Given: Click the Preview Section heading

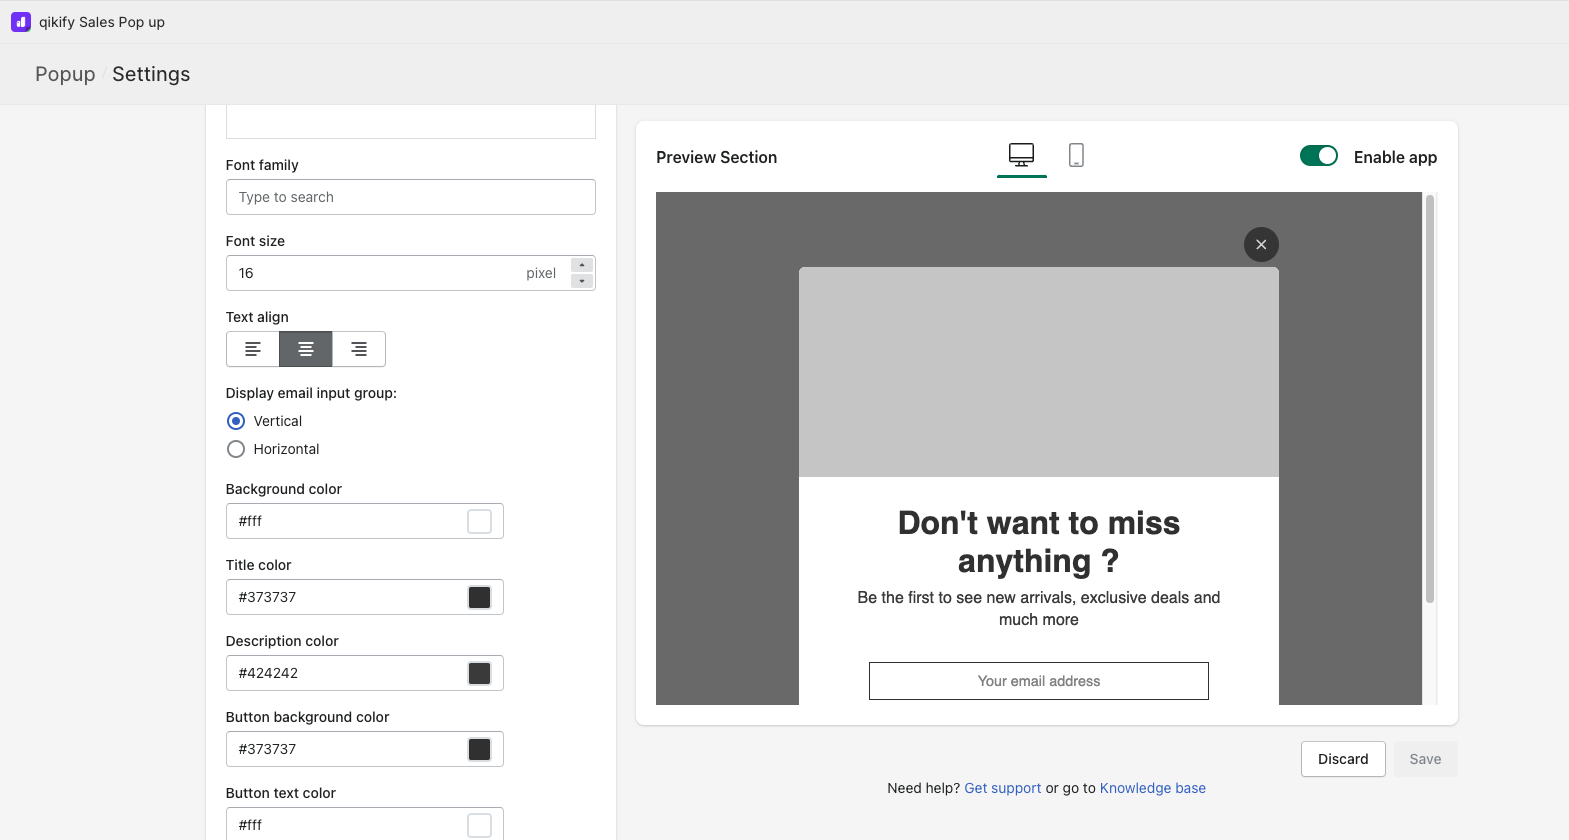Looking at the screenshot, I should point(716,157).
